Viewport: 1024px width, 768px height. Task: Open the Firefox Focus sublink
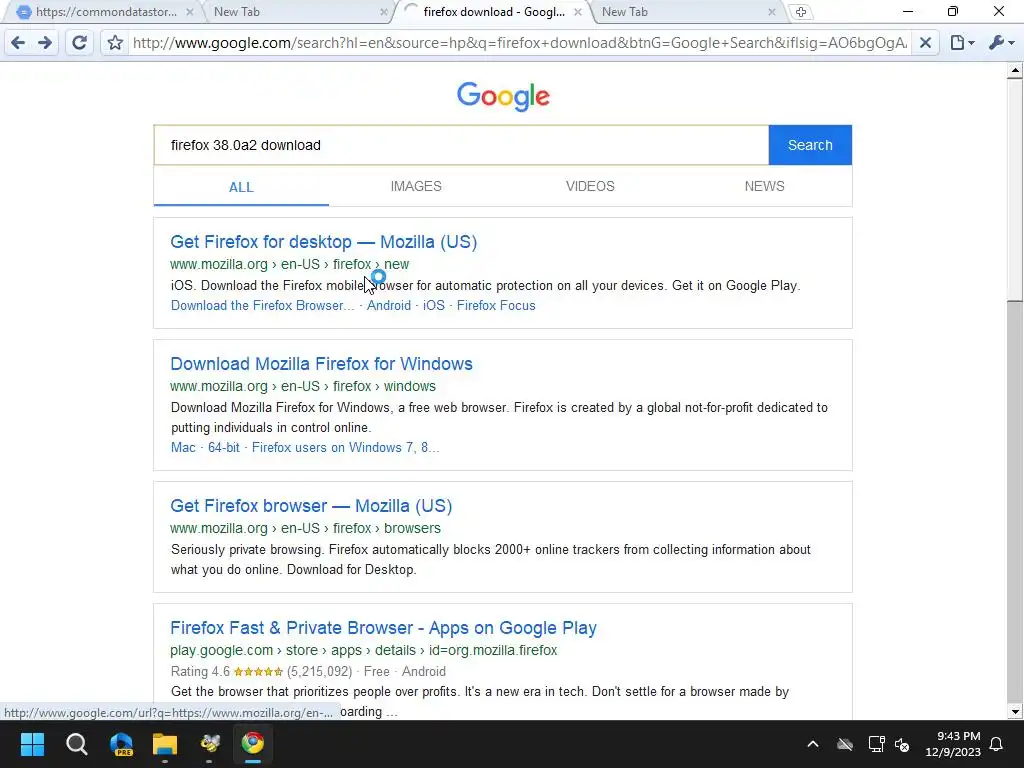pos(496,306)
